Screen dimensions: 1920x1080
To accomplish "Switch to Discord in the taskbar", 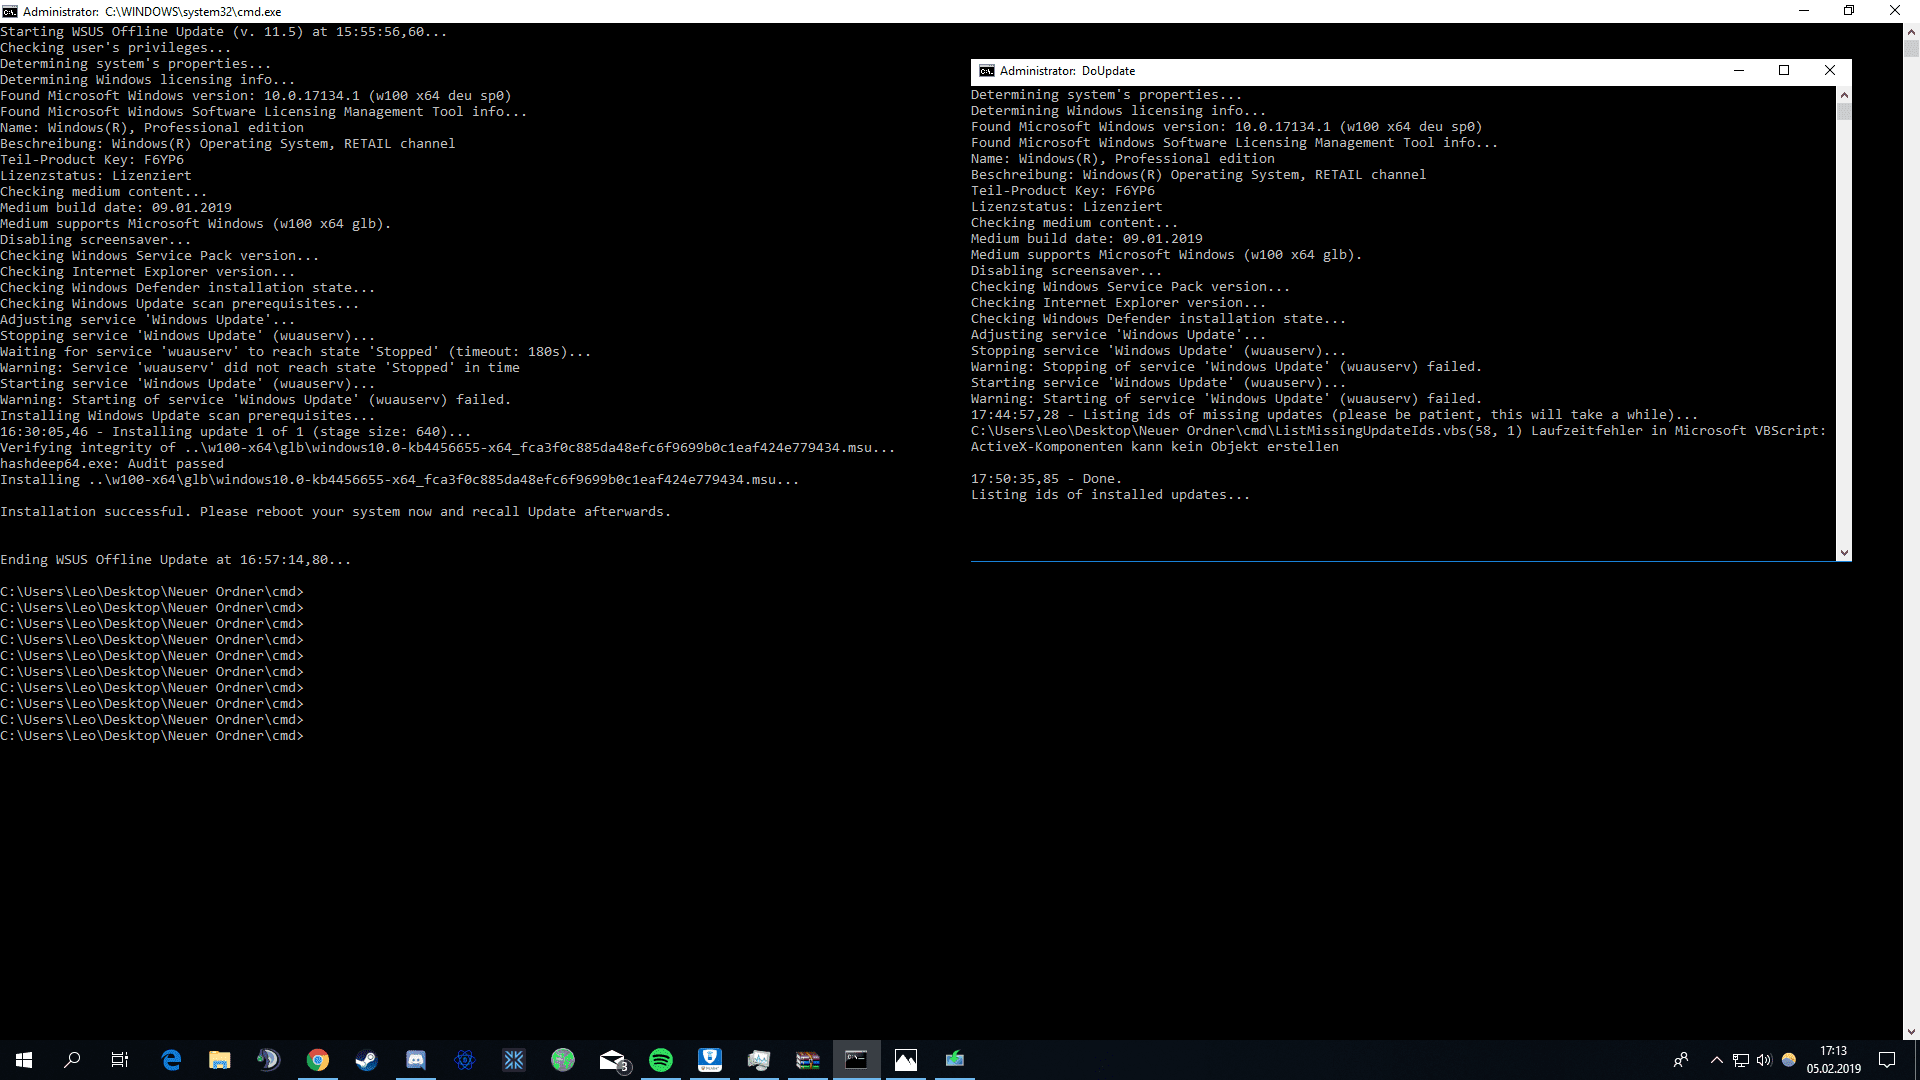I will click(x=416, y=1060).
